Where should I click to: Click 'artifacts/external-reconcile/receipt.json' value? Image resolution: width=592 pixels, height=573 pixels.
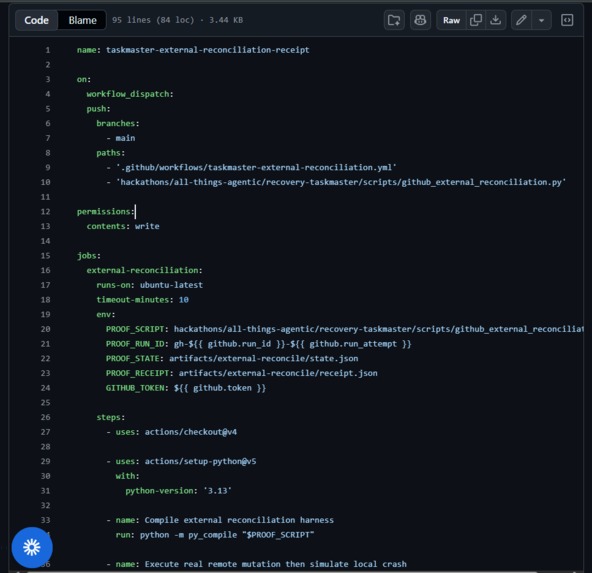(x=278, y=373)
